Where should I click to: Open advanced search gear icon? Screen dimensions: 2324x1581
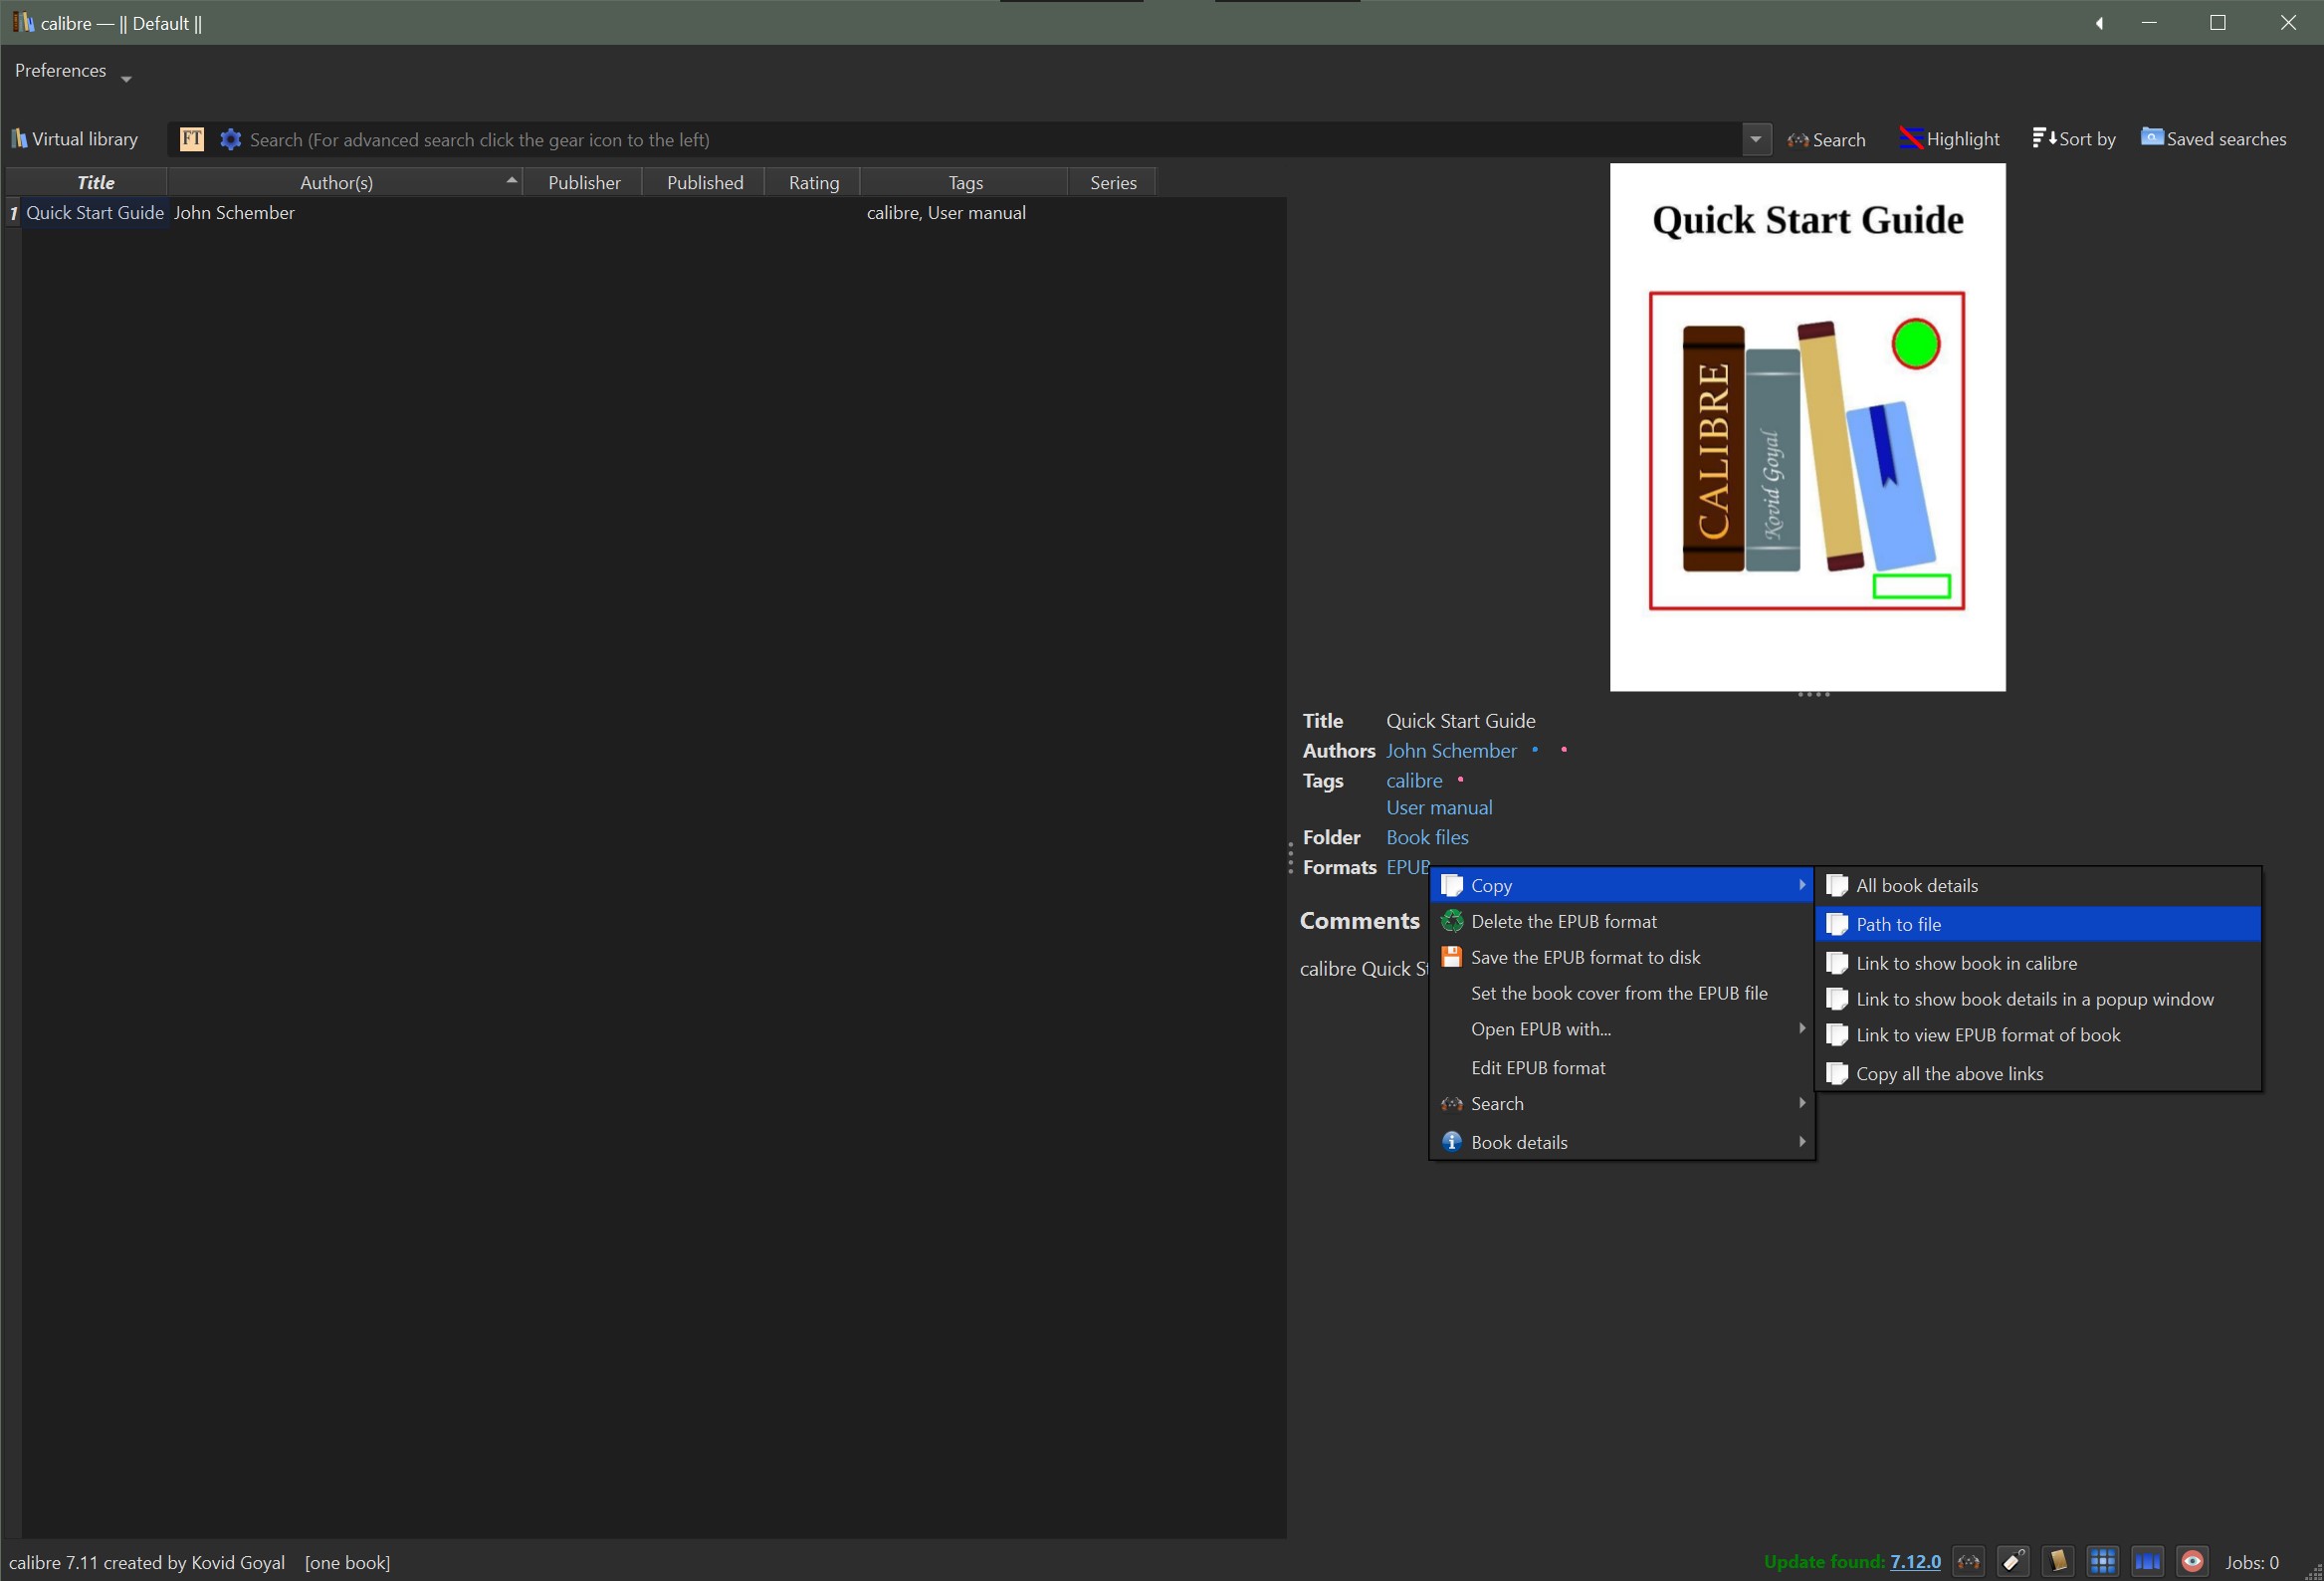[230, 139]
